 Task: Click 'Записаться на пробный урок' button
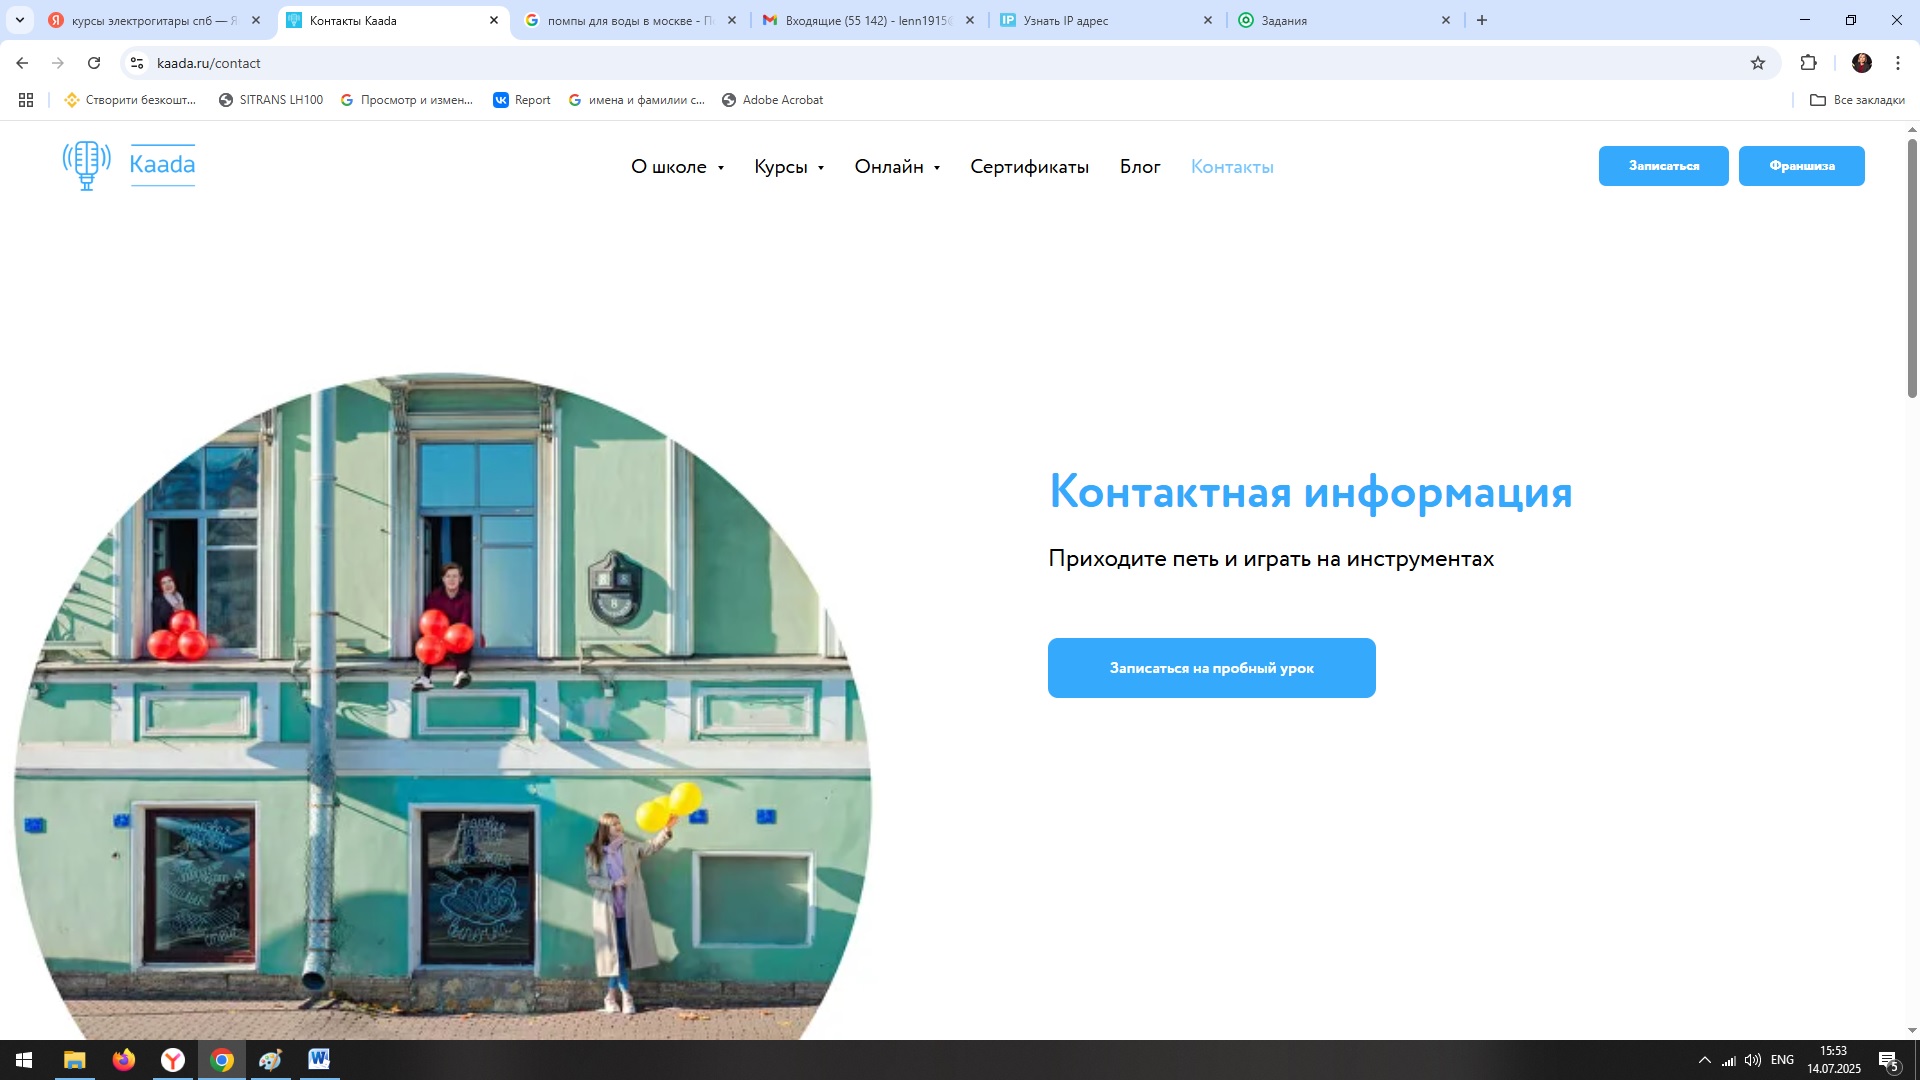[1211, 668]
